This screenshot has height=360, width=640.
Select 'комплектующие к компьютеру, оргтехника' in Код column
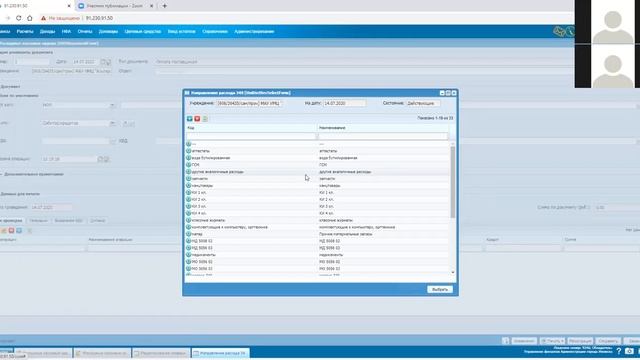(230, 227)
